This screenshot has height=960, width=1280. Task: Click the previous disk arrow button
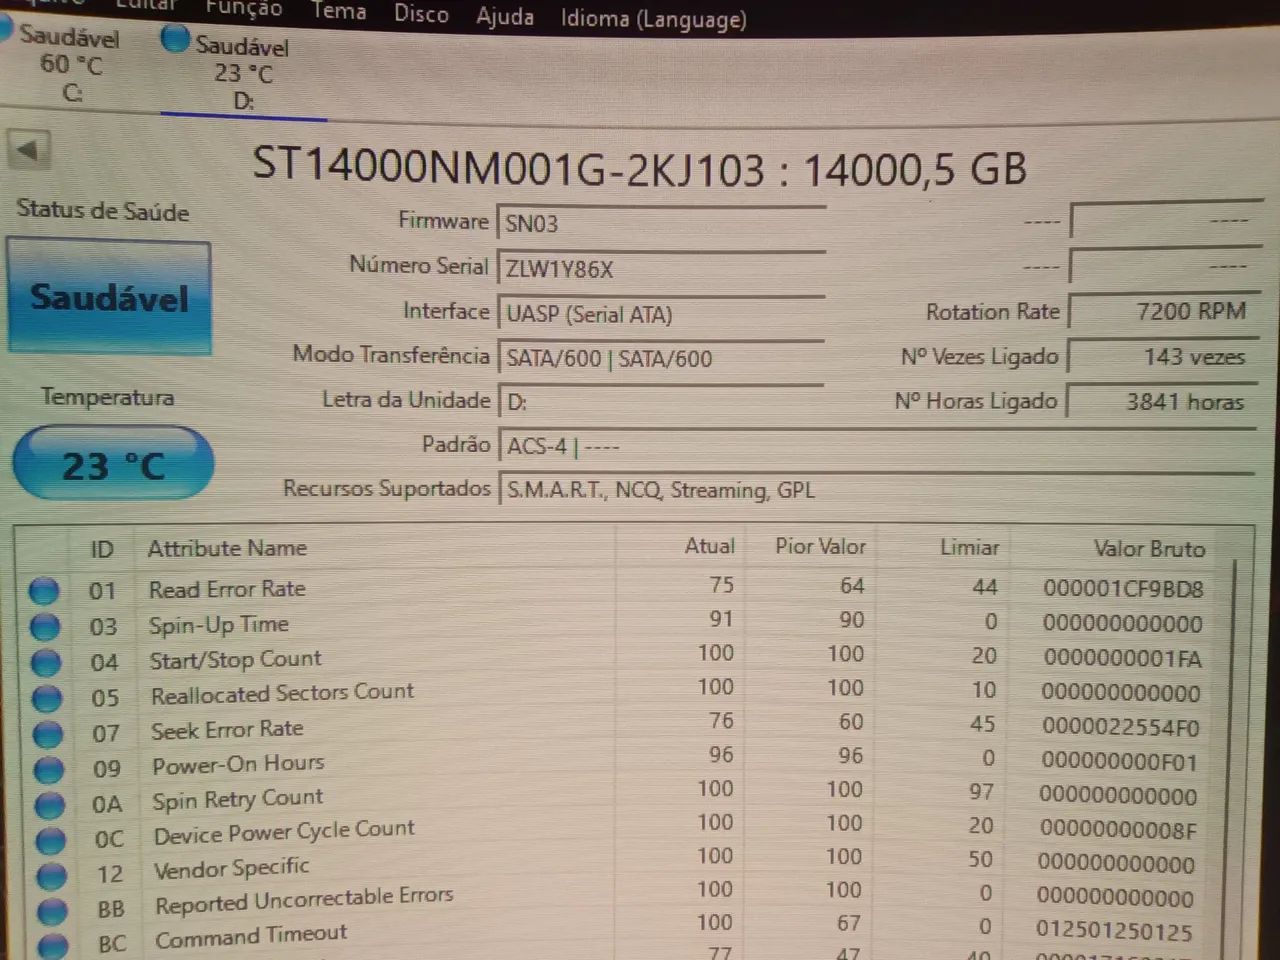[x=29, y=151]
